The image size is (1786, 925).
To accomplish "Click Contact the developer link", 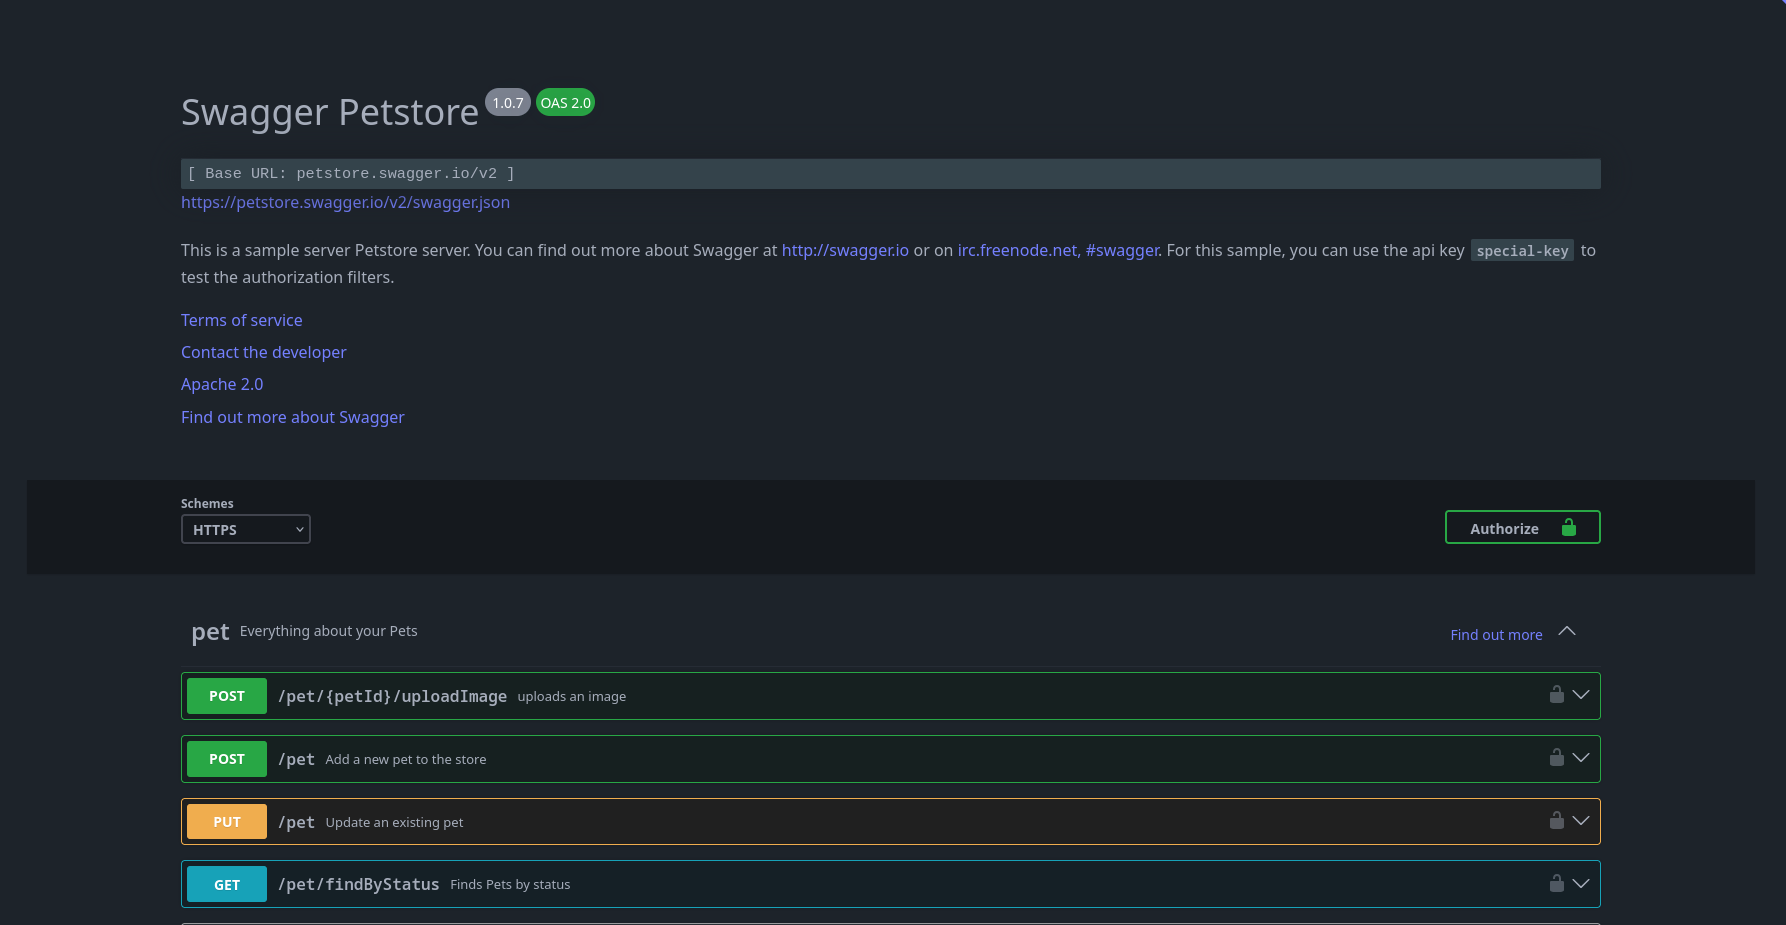I will [263, 352].
